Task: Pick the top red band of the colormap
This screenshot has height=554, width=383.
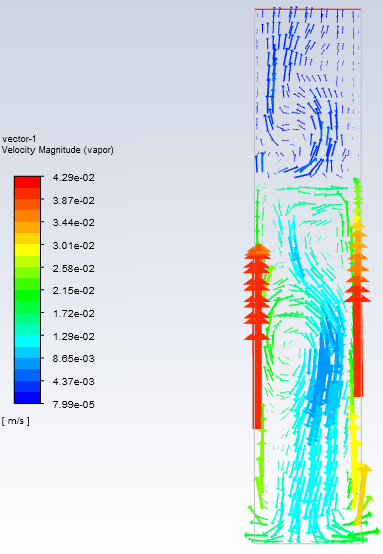Action: (x=27, y=182)
